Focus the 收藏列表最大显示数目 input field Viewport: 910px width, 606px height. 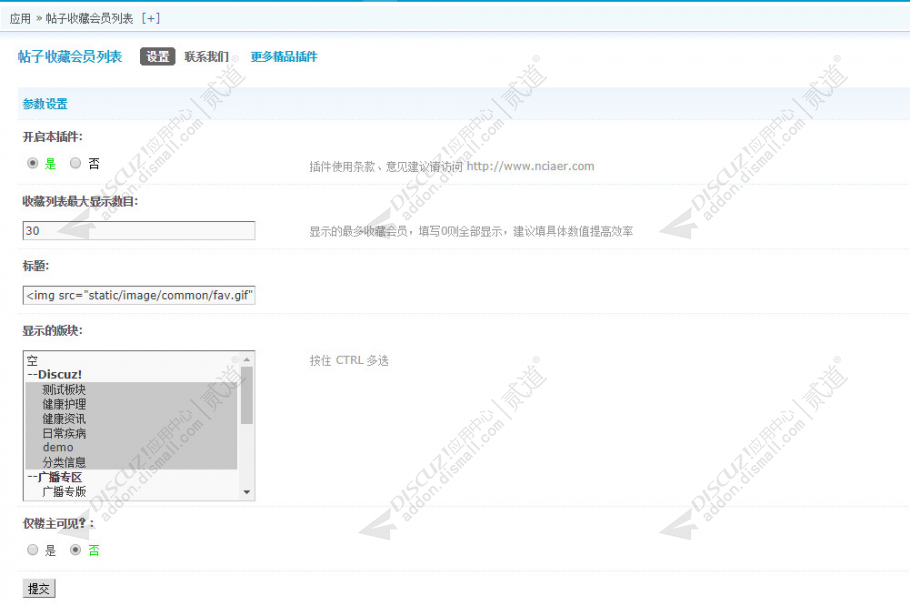point(139,230)
